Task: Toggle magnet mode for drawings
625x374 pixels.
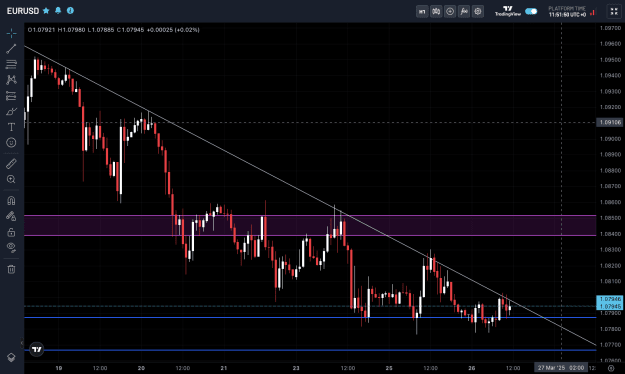Action: (11, 201)
